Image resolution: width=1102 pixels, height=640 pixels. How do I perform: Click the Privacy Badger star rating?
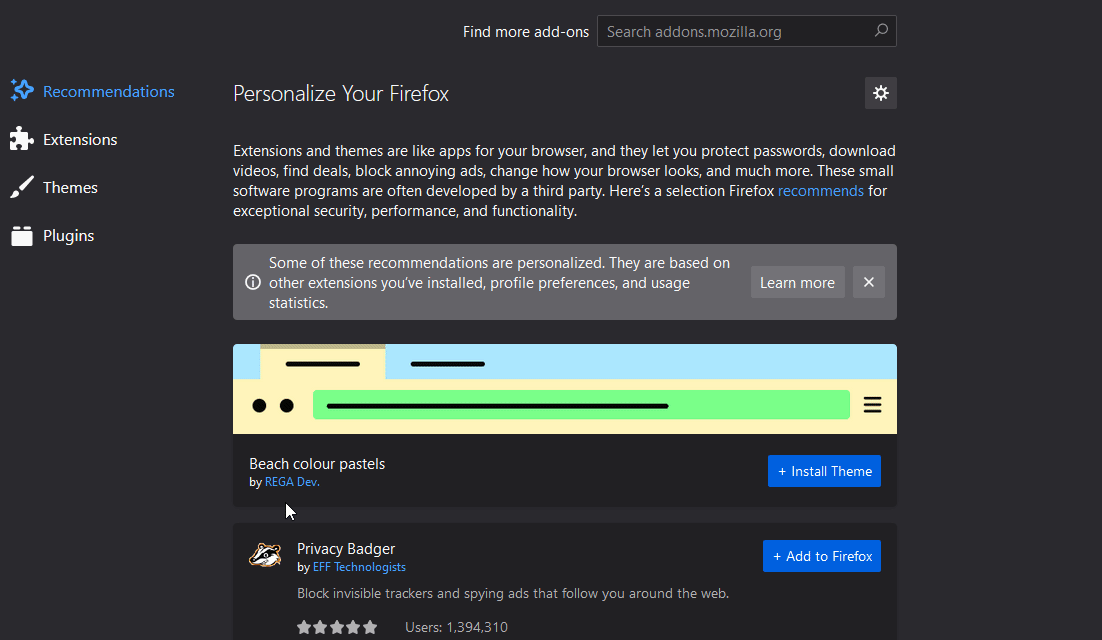coord(337,627)
